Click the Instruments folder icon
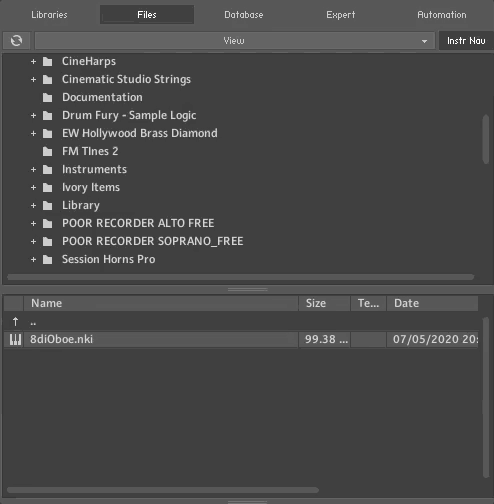 click(x=48, y=170)
